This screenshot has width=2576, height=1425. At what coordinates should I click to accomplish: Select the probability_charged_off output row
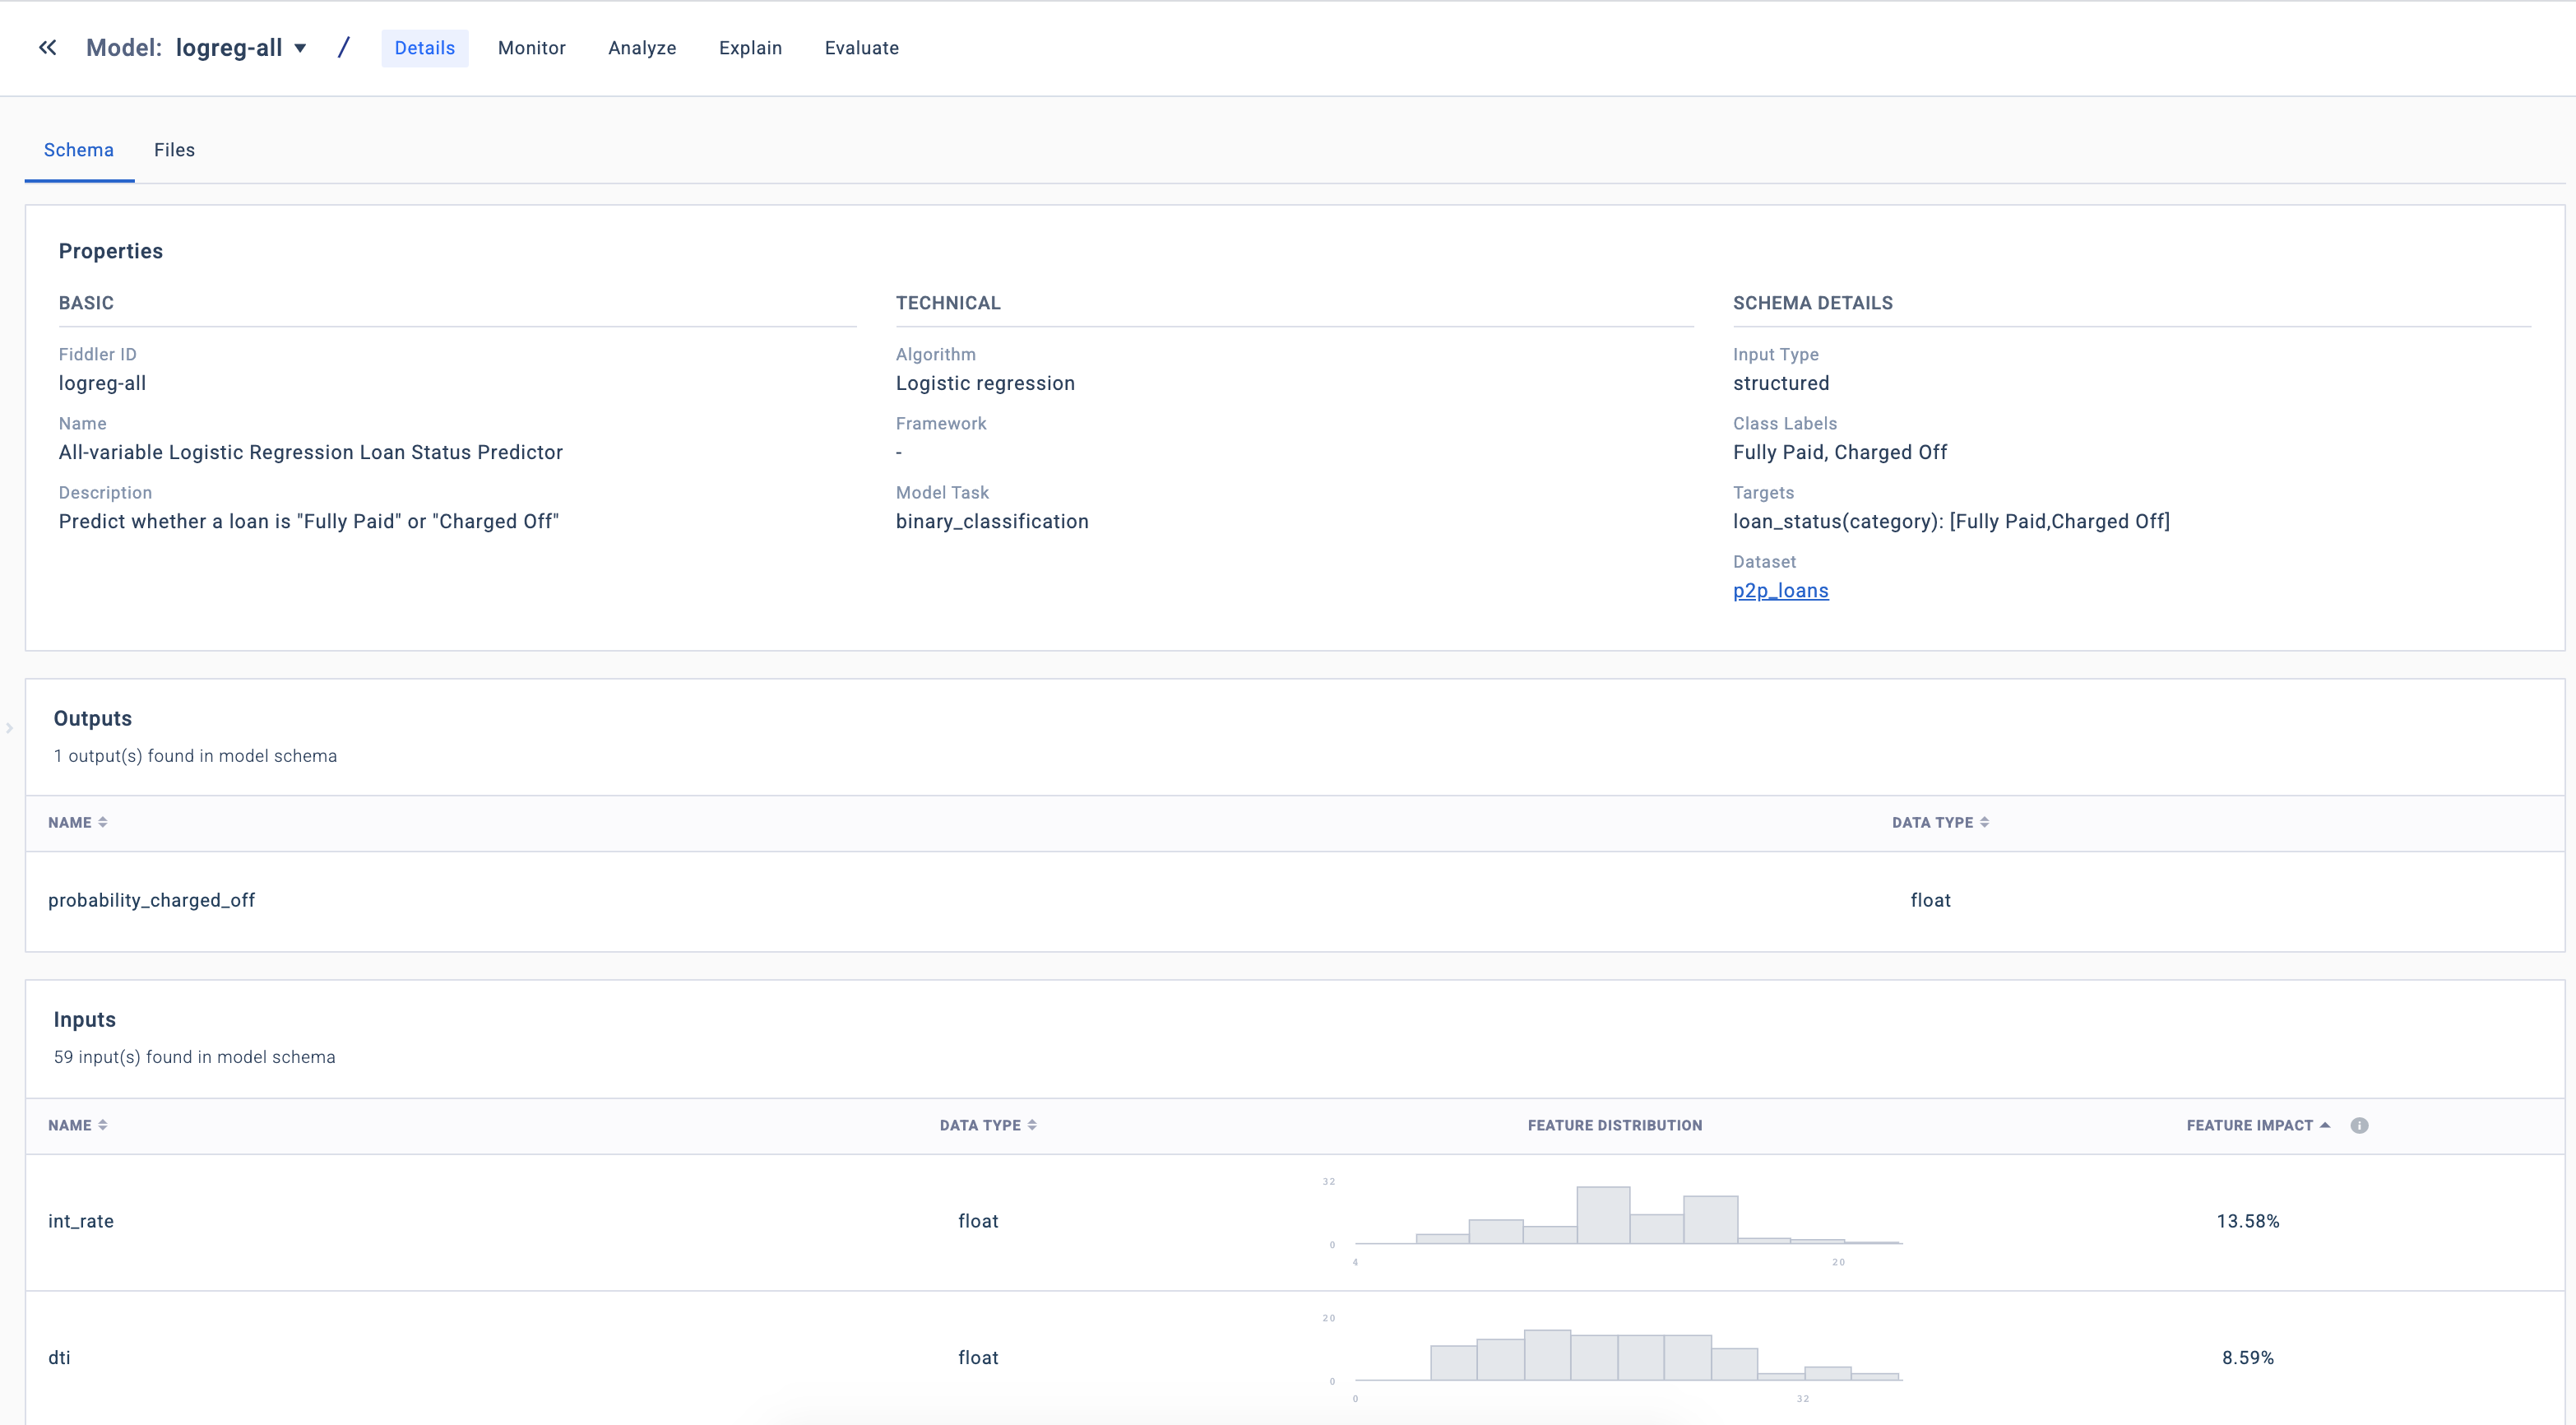[x=152, y=900]
